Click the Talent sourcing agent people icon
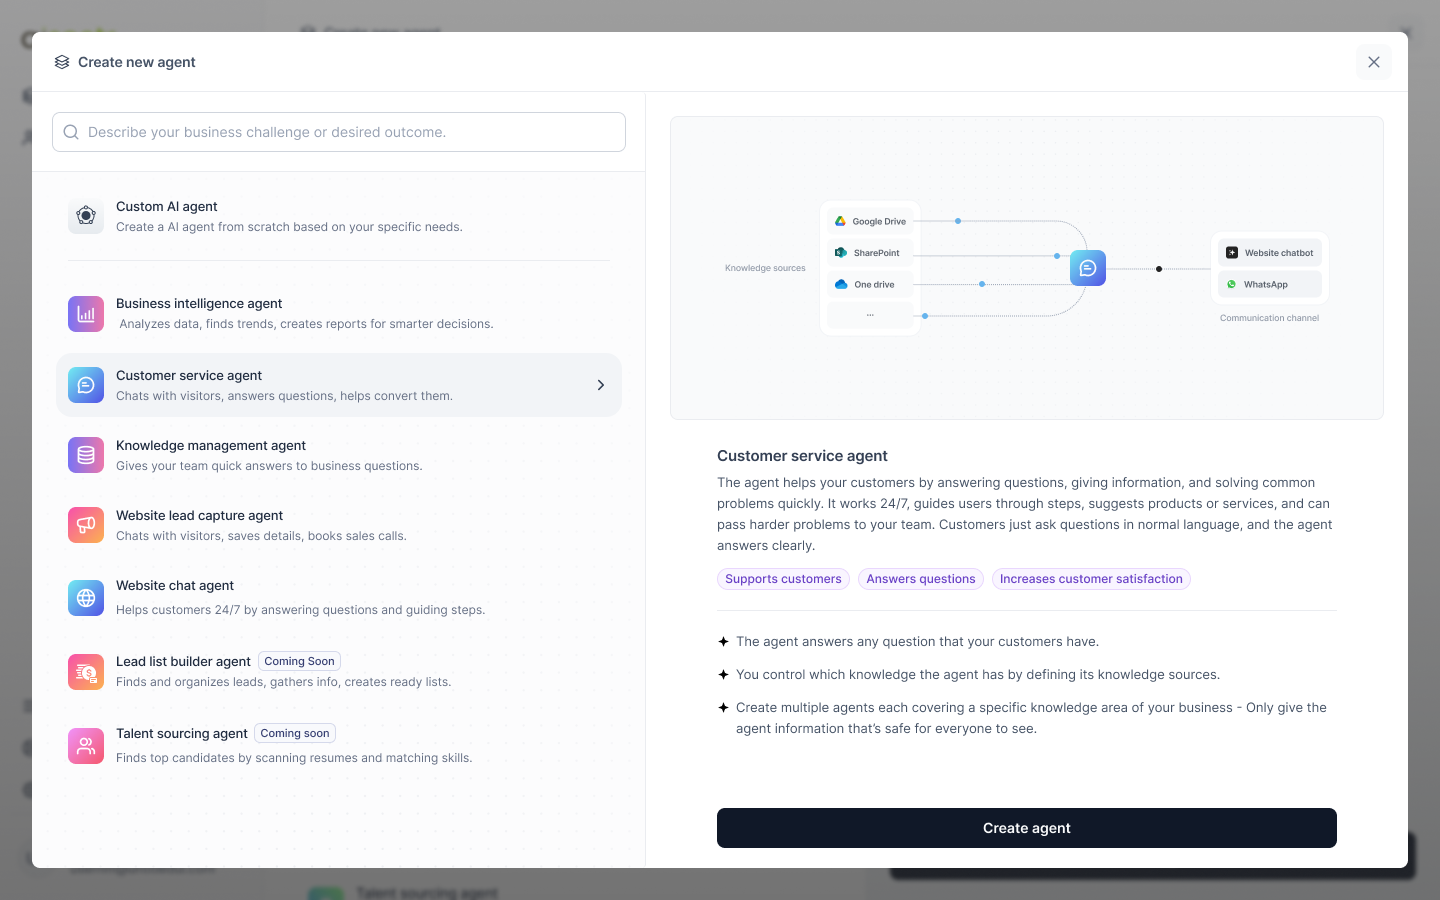Image resolution: width=1440 pixels, height=900 pixels. [86, 746]
